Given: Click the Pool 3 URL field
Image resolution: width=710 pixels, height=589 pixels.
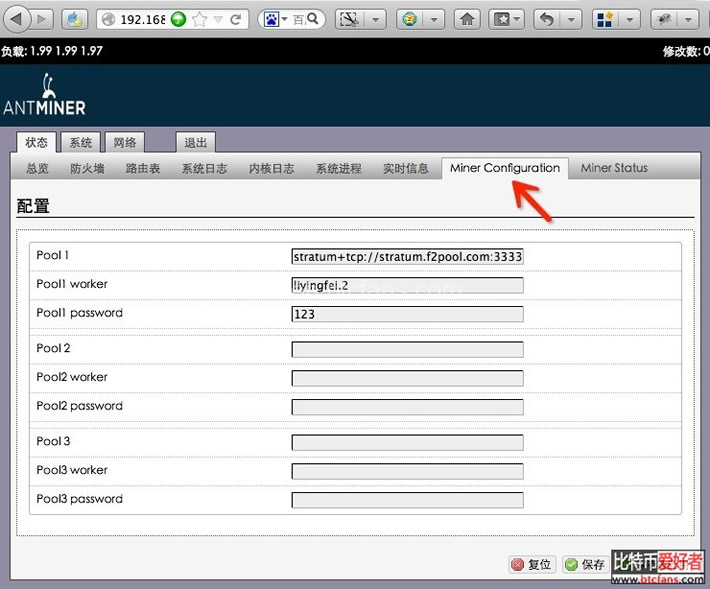Looking at the screenshot, I should tap(408, 442).
